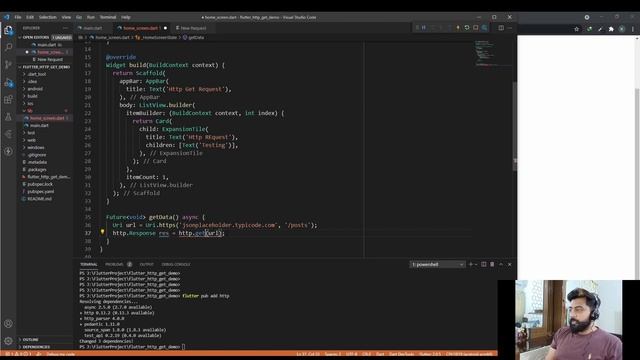Select the Debug Console panel tab

(x=176, y=264)
